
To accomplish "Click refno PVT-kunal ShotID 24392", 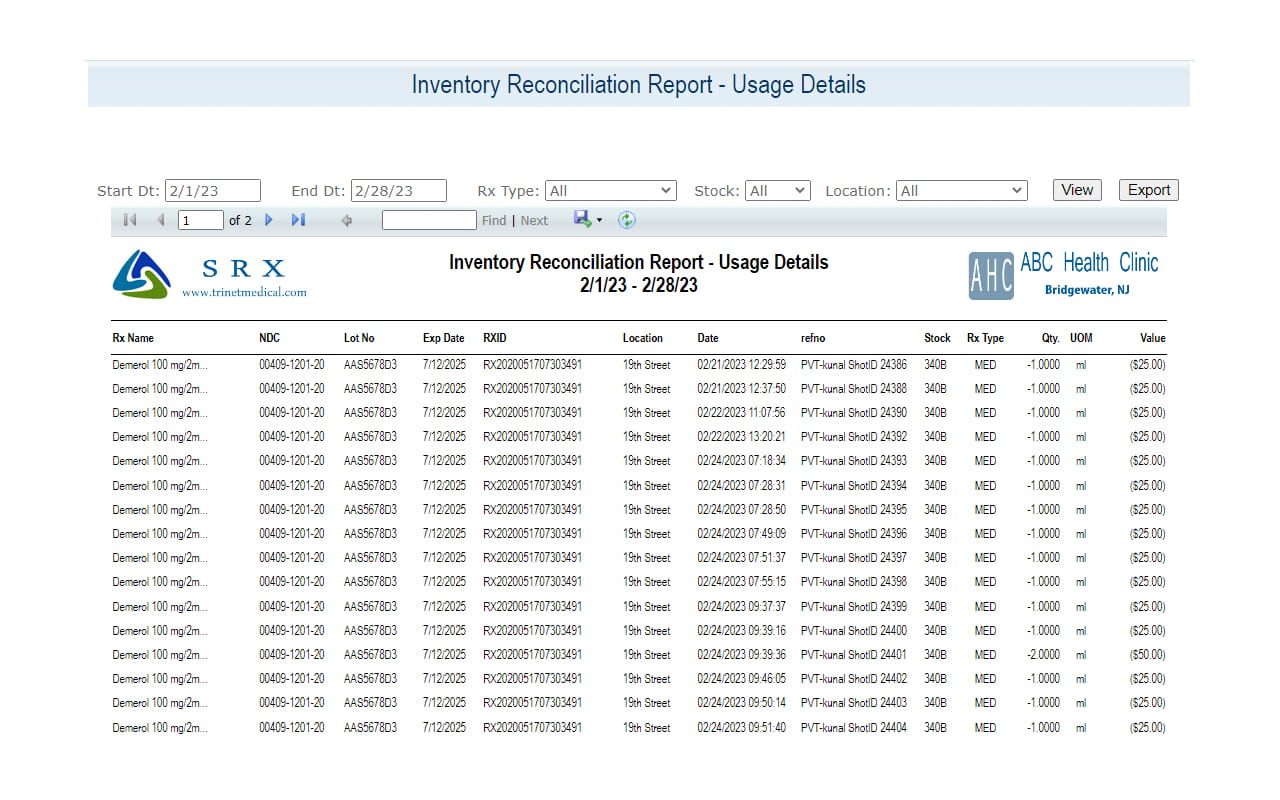I will point(854,437).
